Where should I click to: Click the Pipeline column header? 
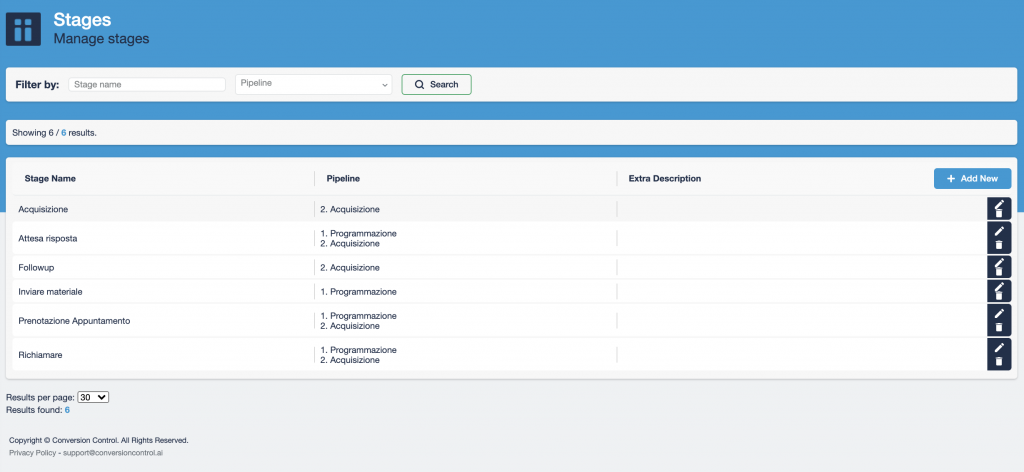point(343,179)
